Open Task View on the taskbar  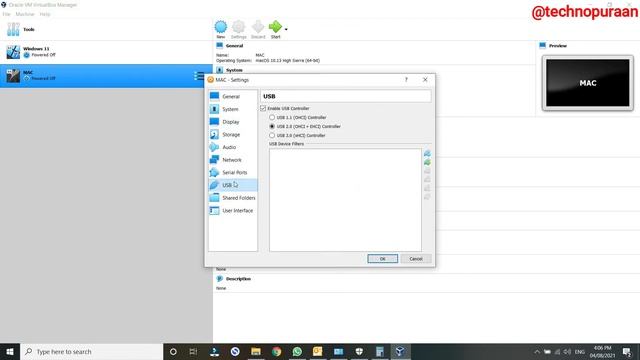click(x=193, y=351)
